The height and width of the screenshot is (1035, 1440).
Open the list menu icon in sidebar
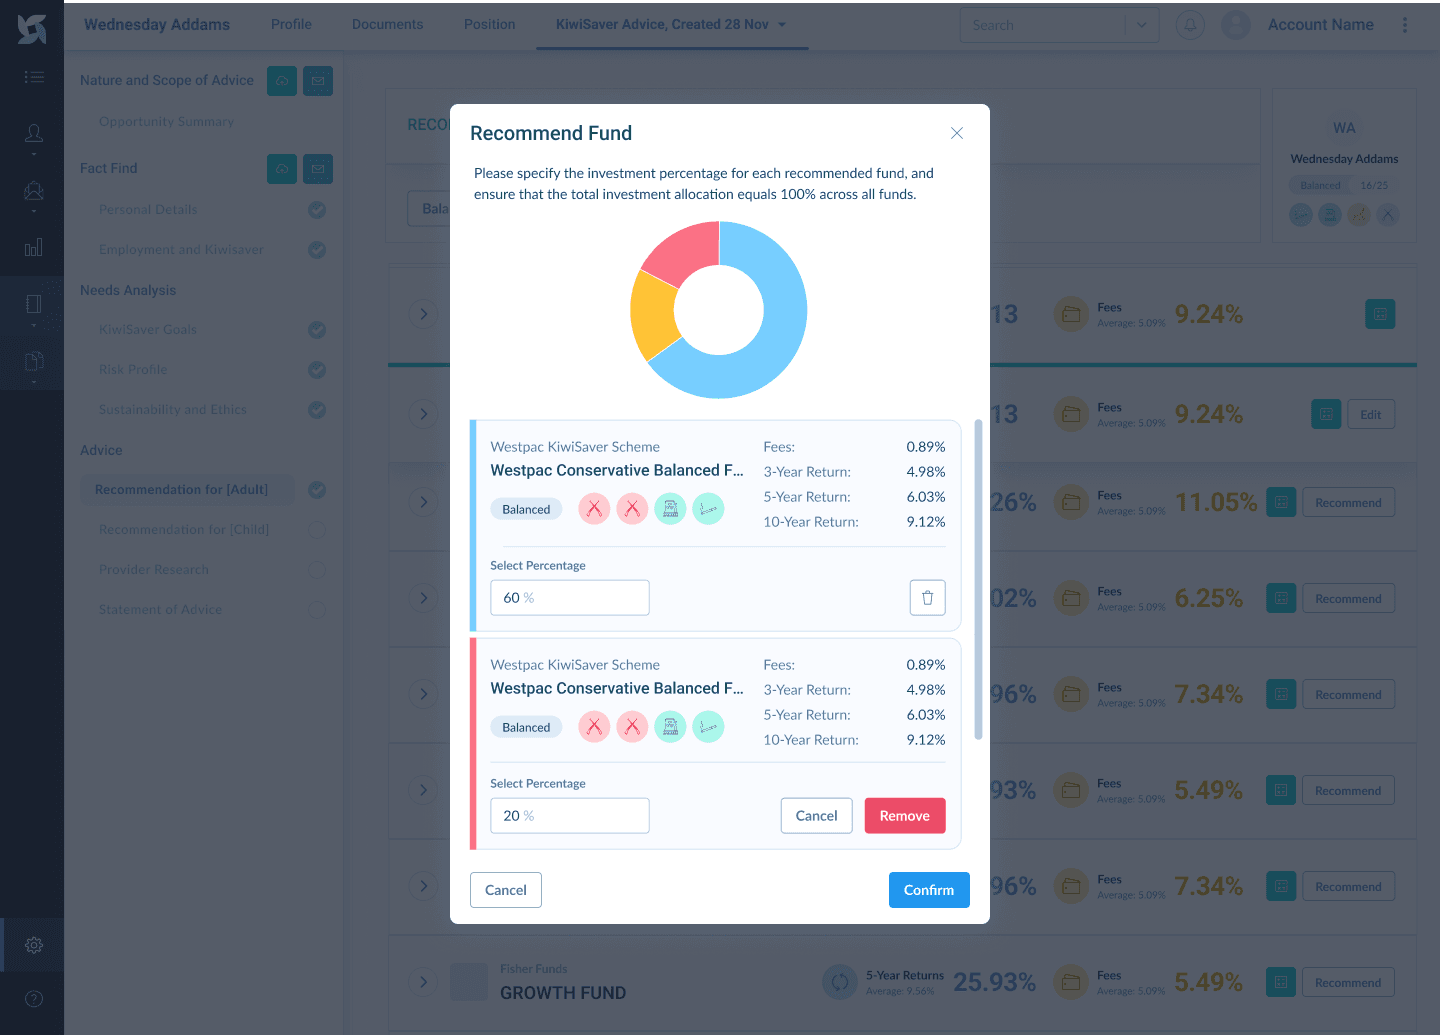[34, 77]
